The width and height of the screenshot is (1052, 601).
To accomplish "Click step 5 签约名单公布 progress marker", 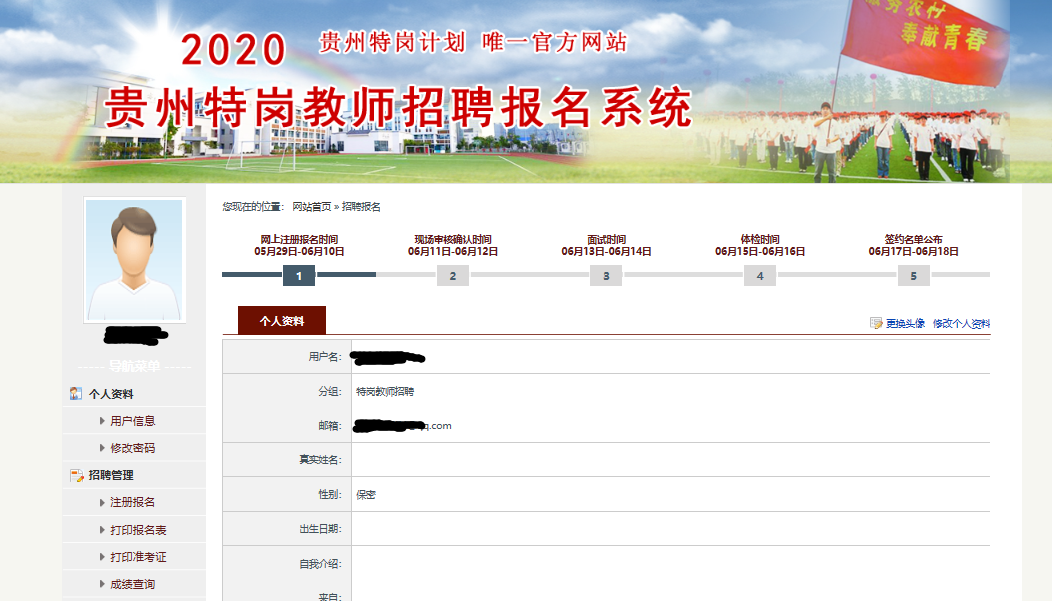I will pyautogui.click(x=913, y=276).
